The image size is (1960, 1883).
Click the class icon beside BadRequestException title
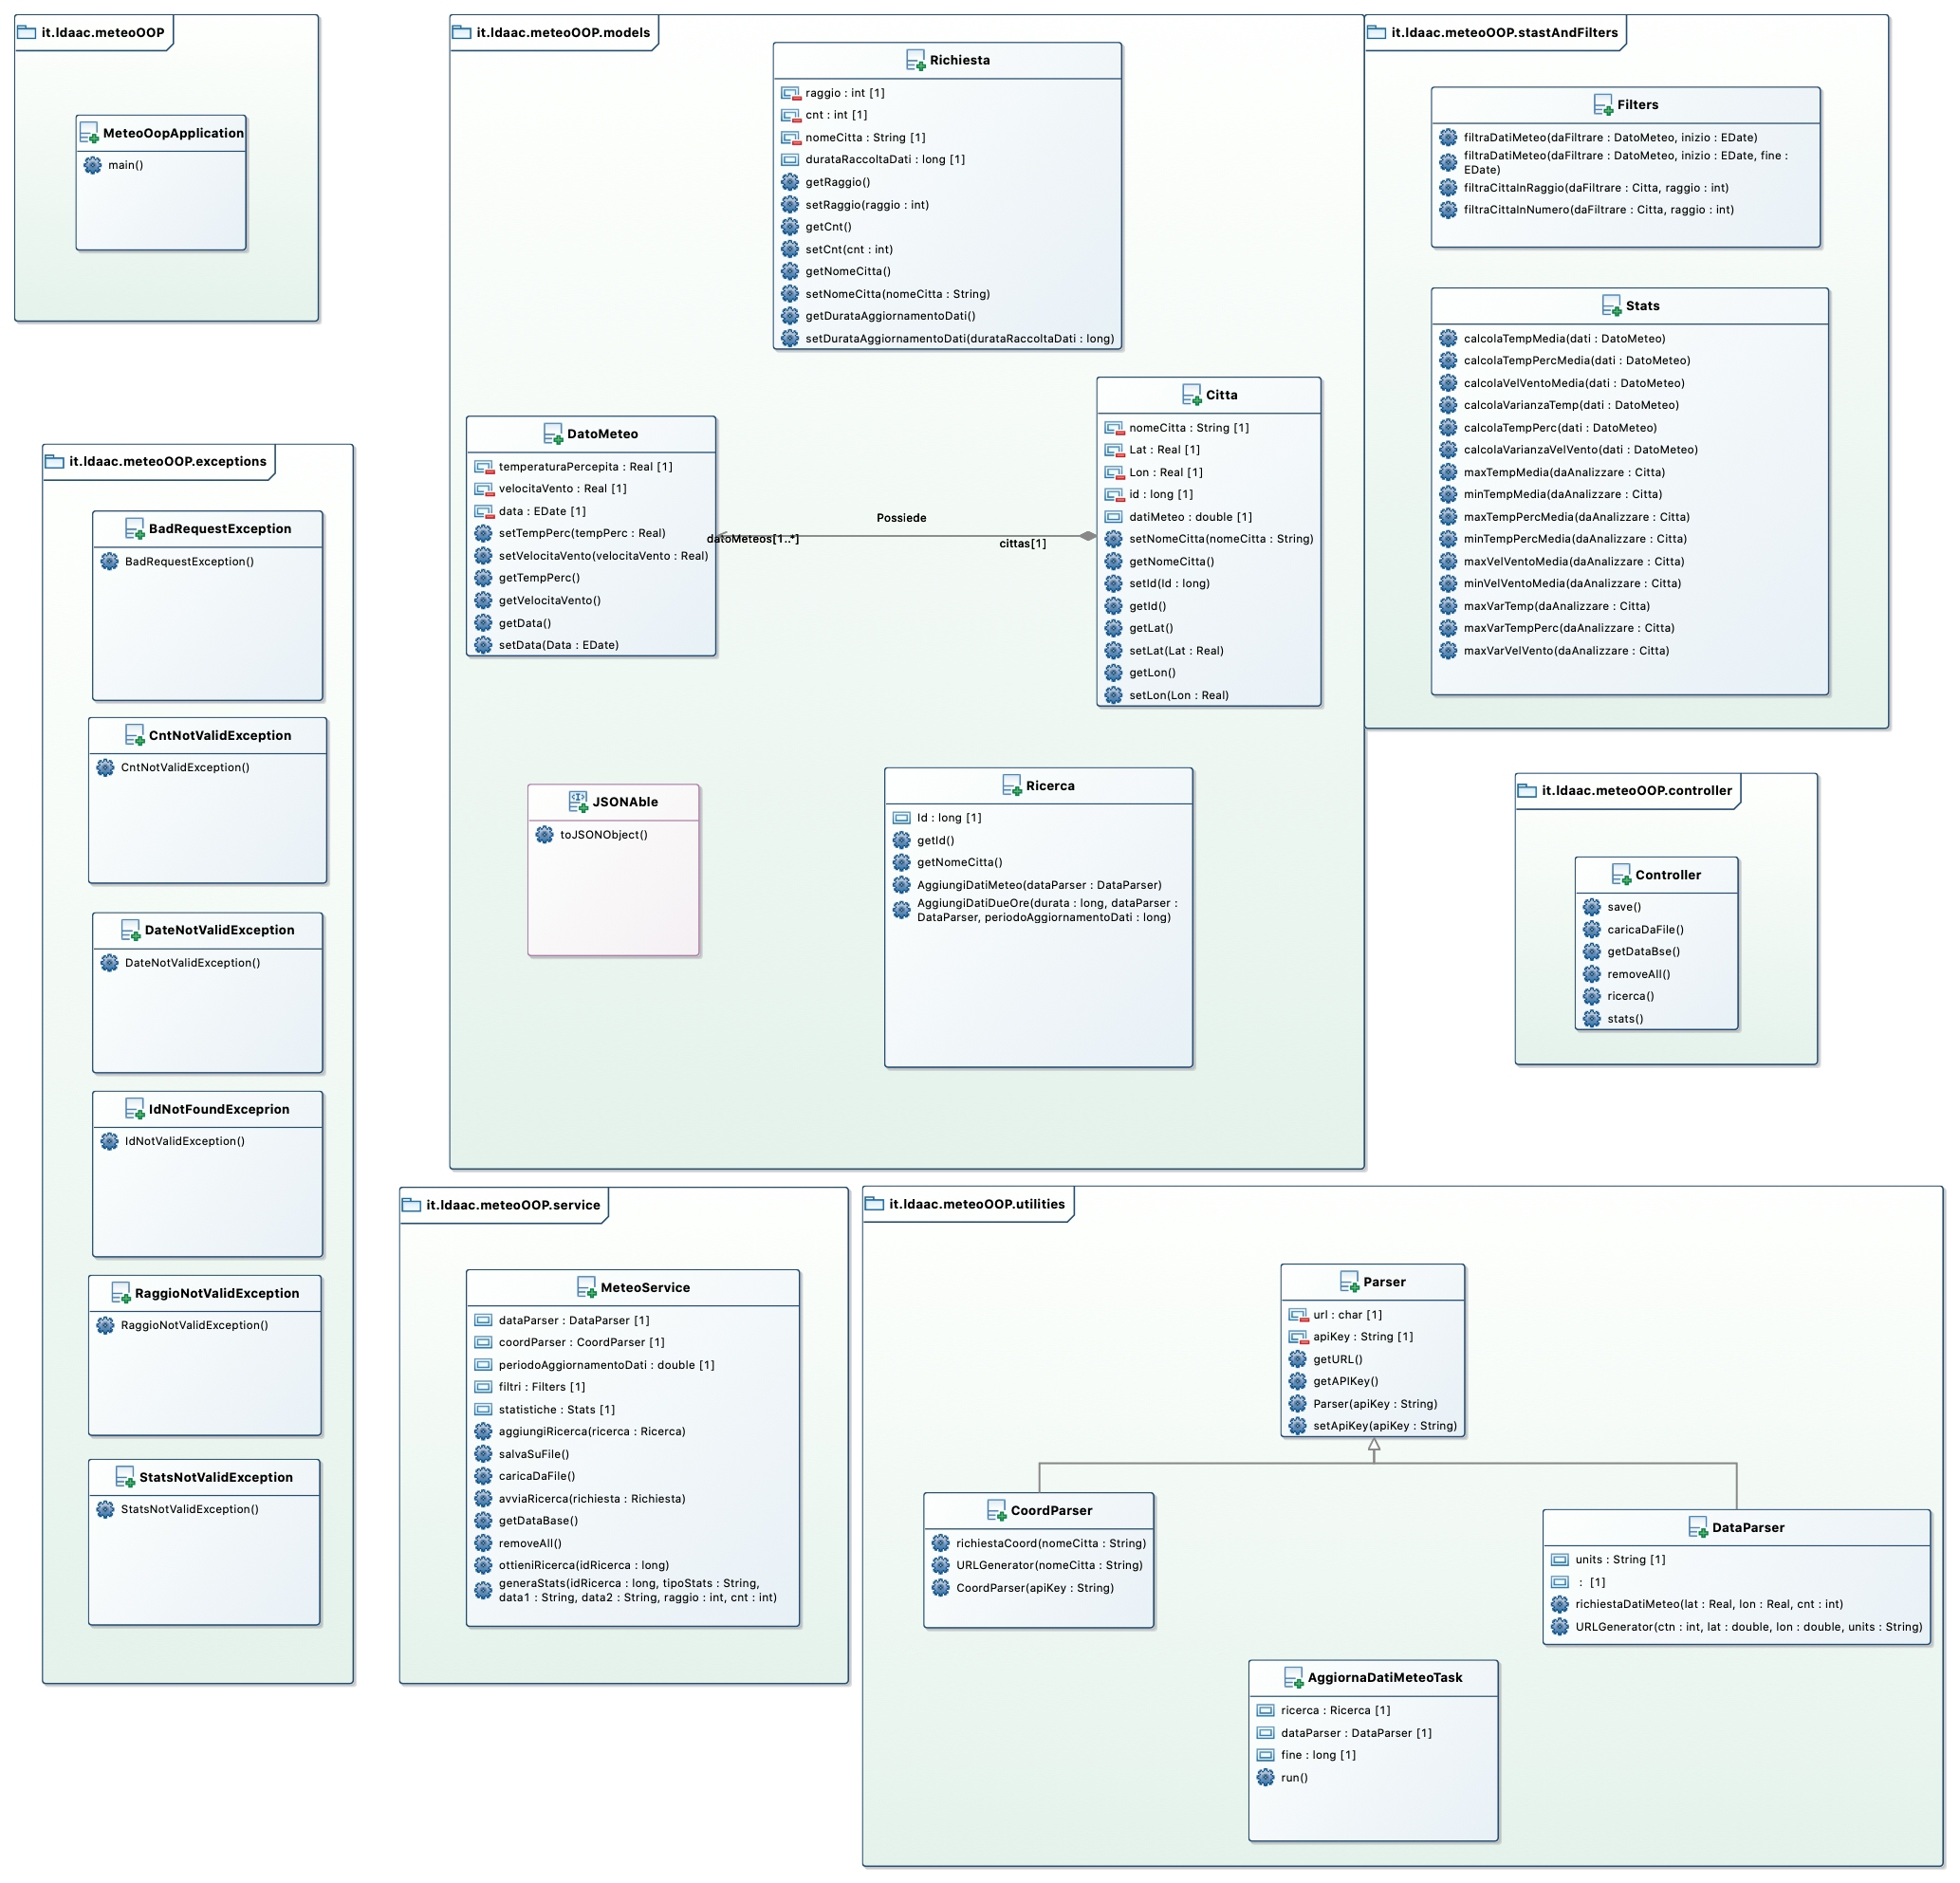(135, 529)
